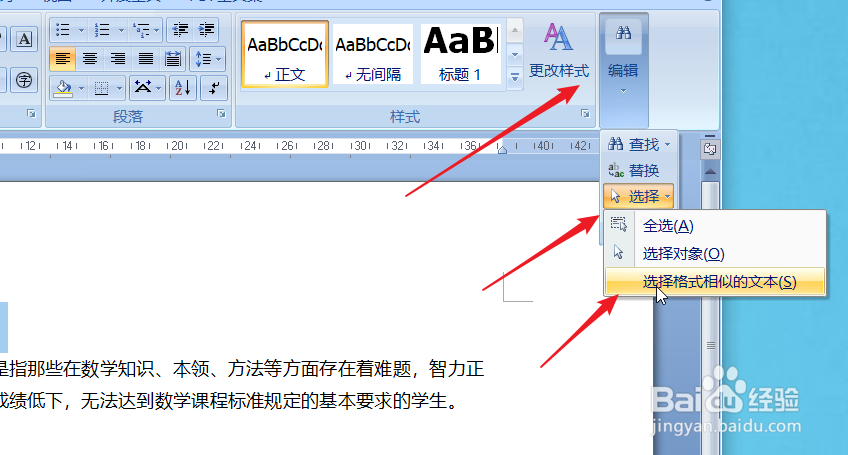This screenshot has width=848, height=455.
Task: Toggle justify text alignment
Action: 145,58
